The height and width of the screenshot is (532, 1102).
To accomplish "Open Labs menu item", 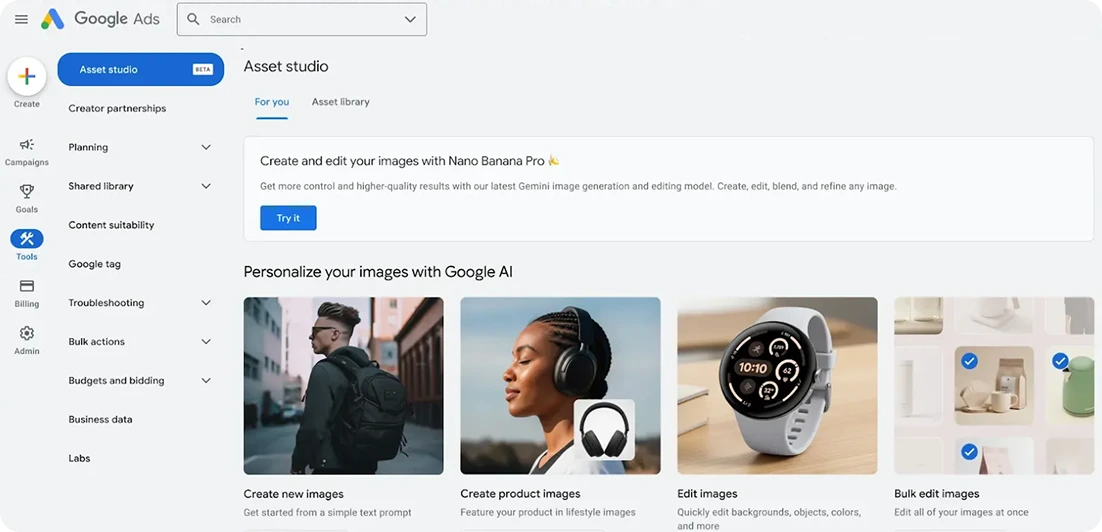I will click(79, 458).
